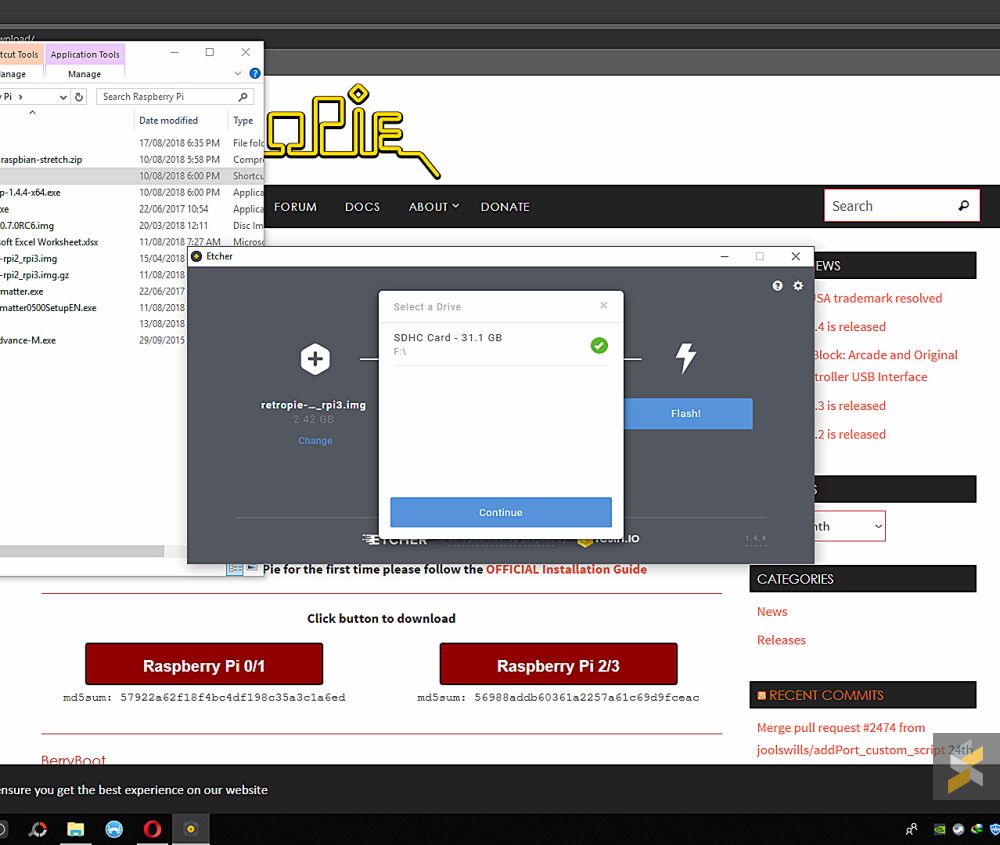Toggle the SDHC Card green checkmark
The image size is (1000, 845).
pyautogui.click(x=599, y=345)
